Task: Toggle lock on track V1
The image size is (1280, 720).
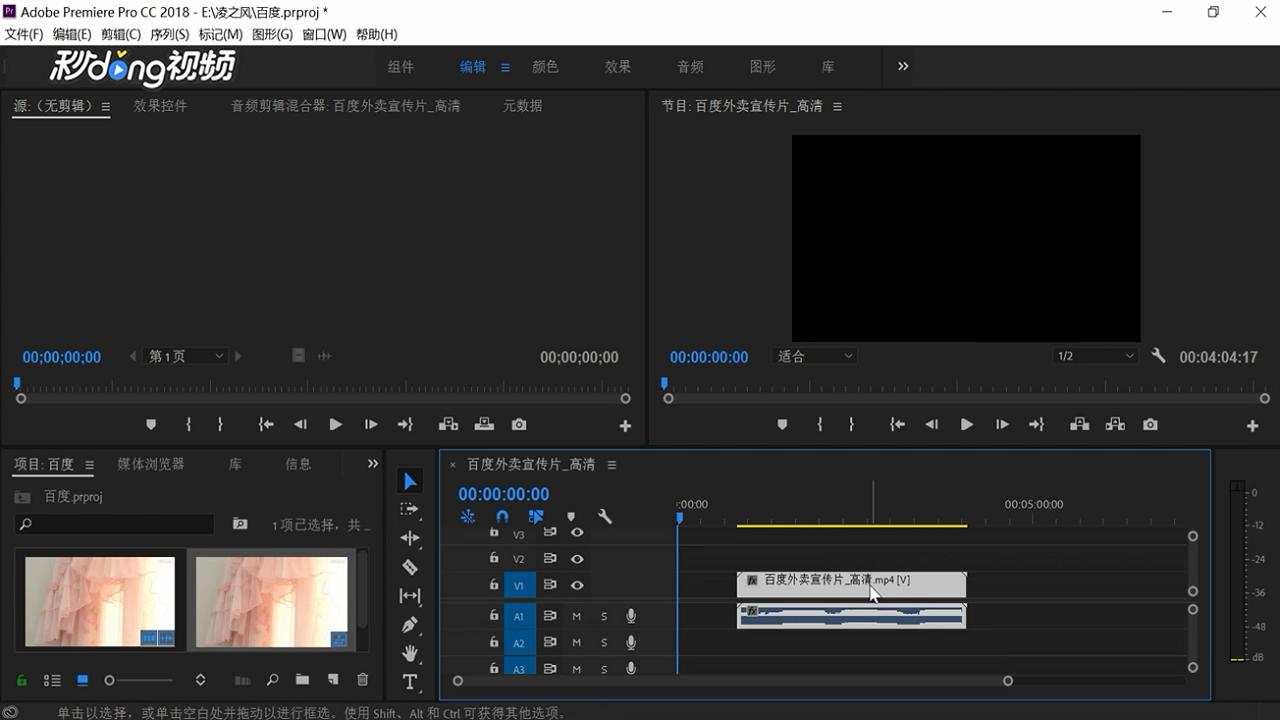Action: coord(494,584)
